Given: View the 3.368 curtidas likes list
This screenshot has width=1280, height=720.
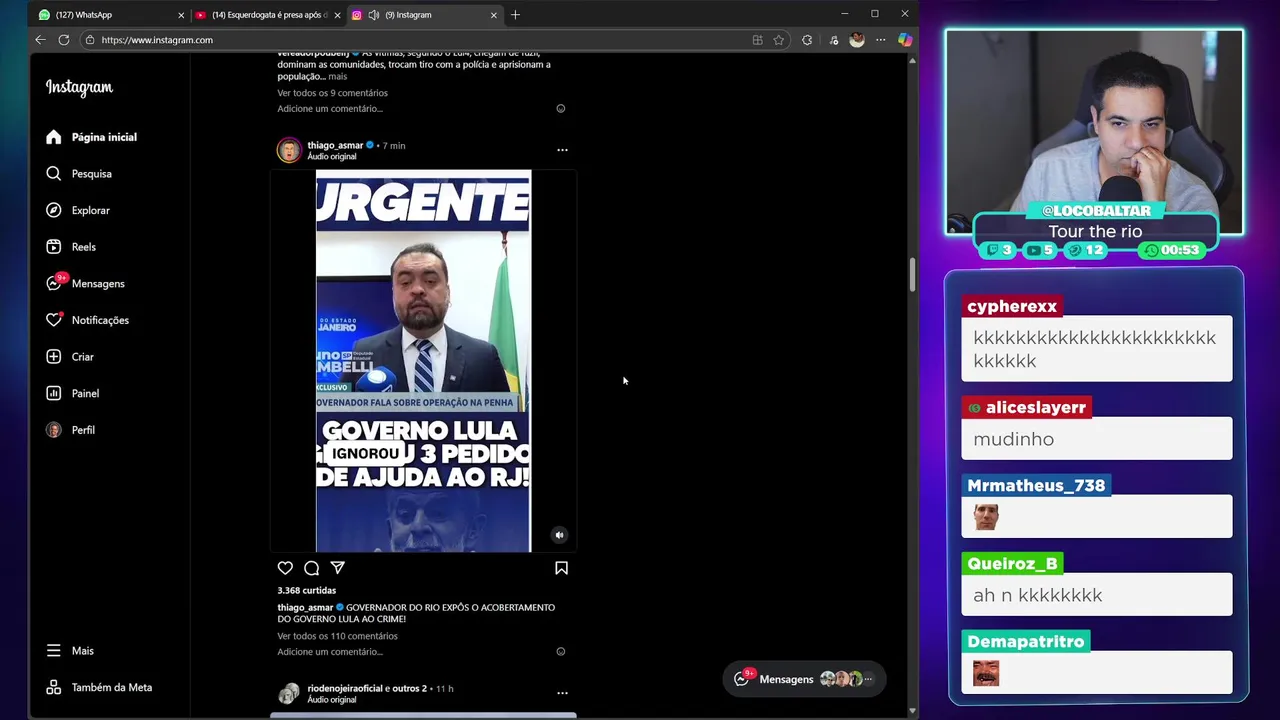Looking at the screenshot, I should point(306,590).
